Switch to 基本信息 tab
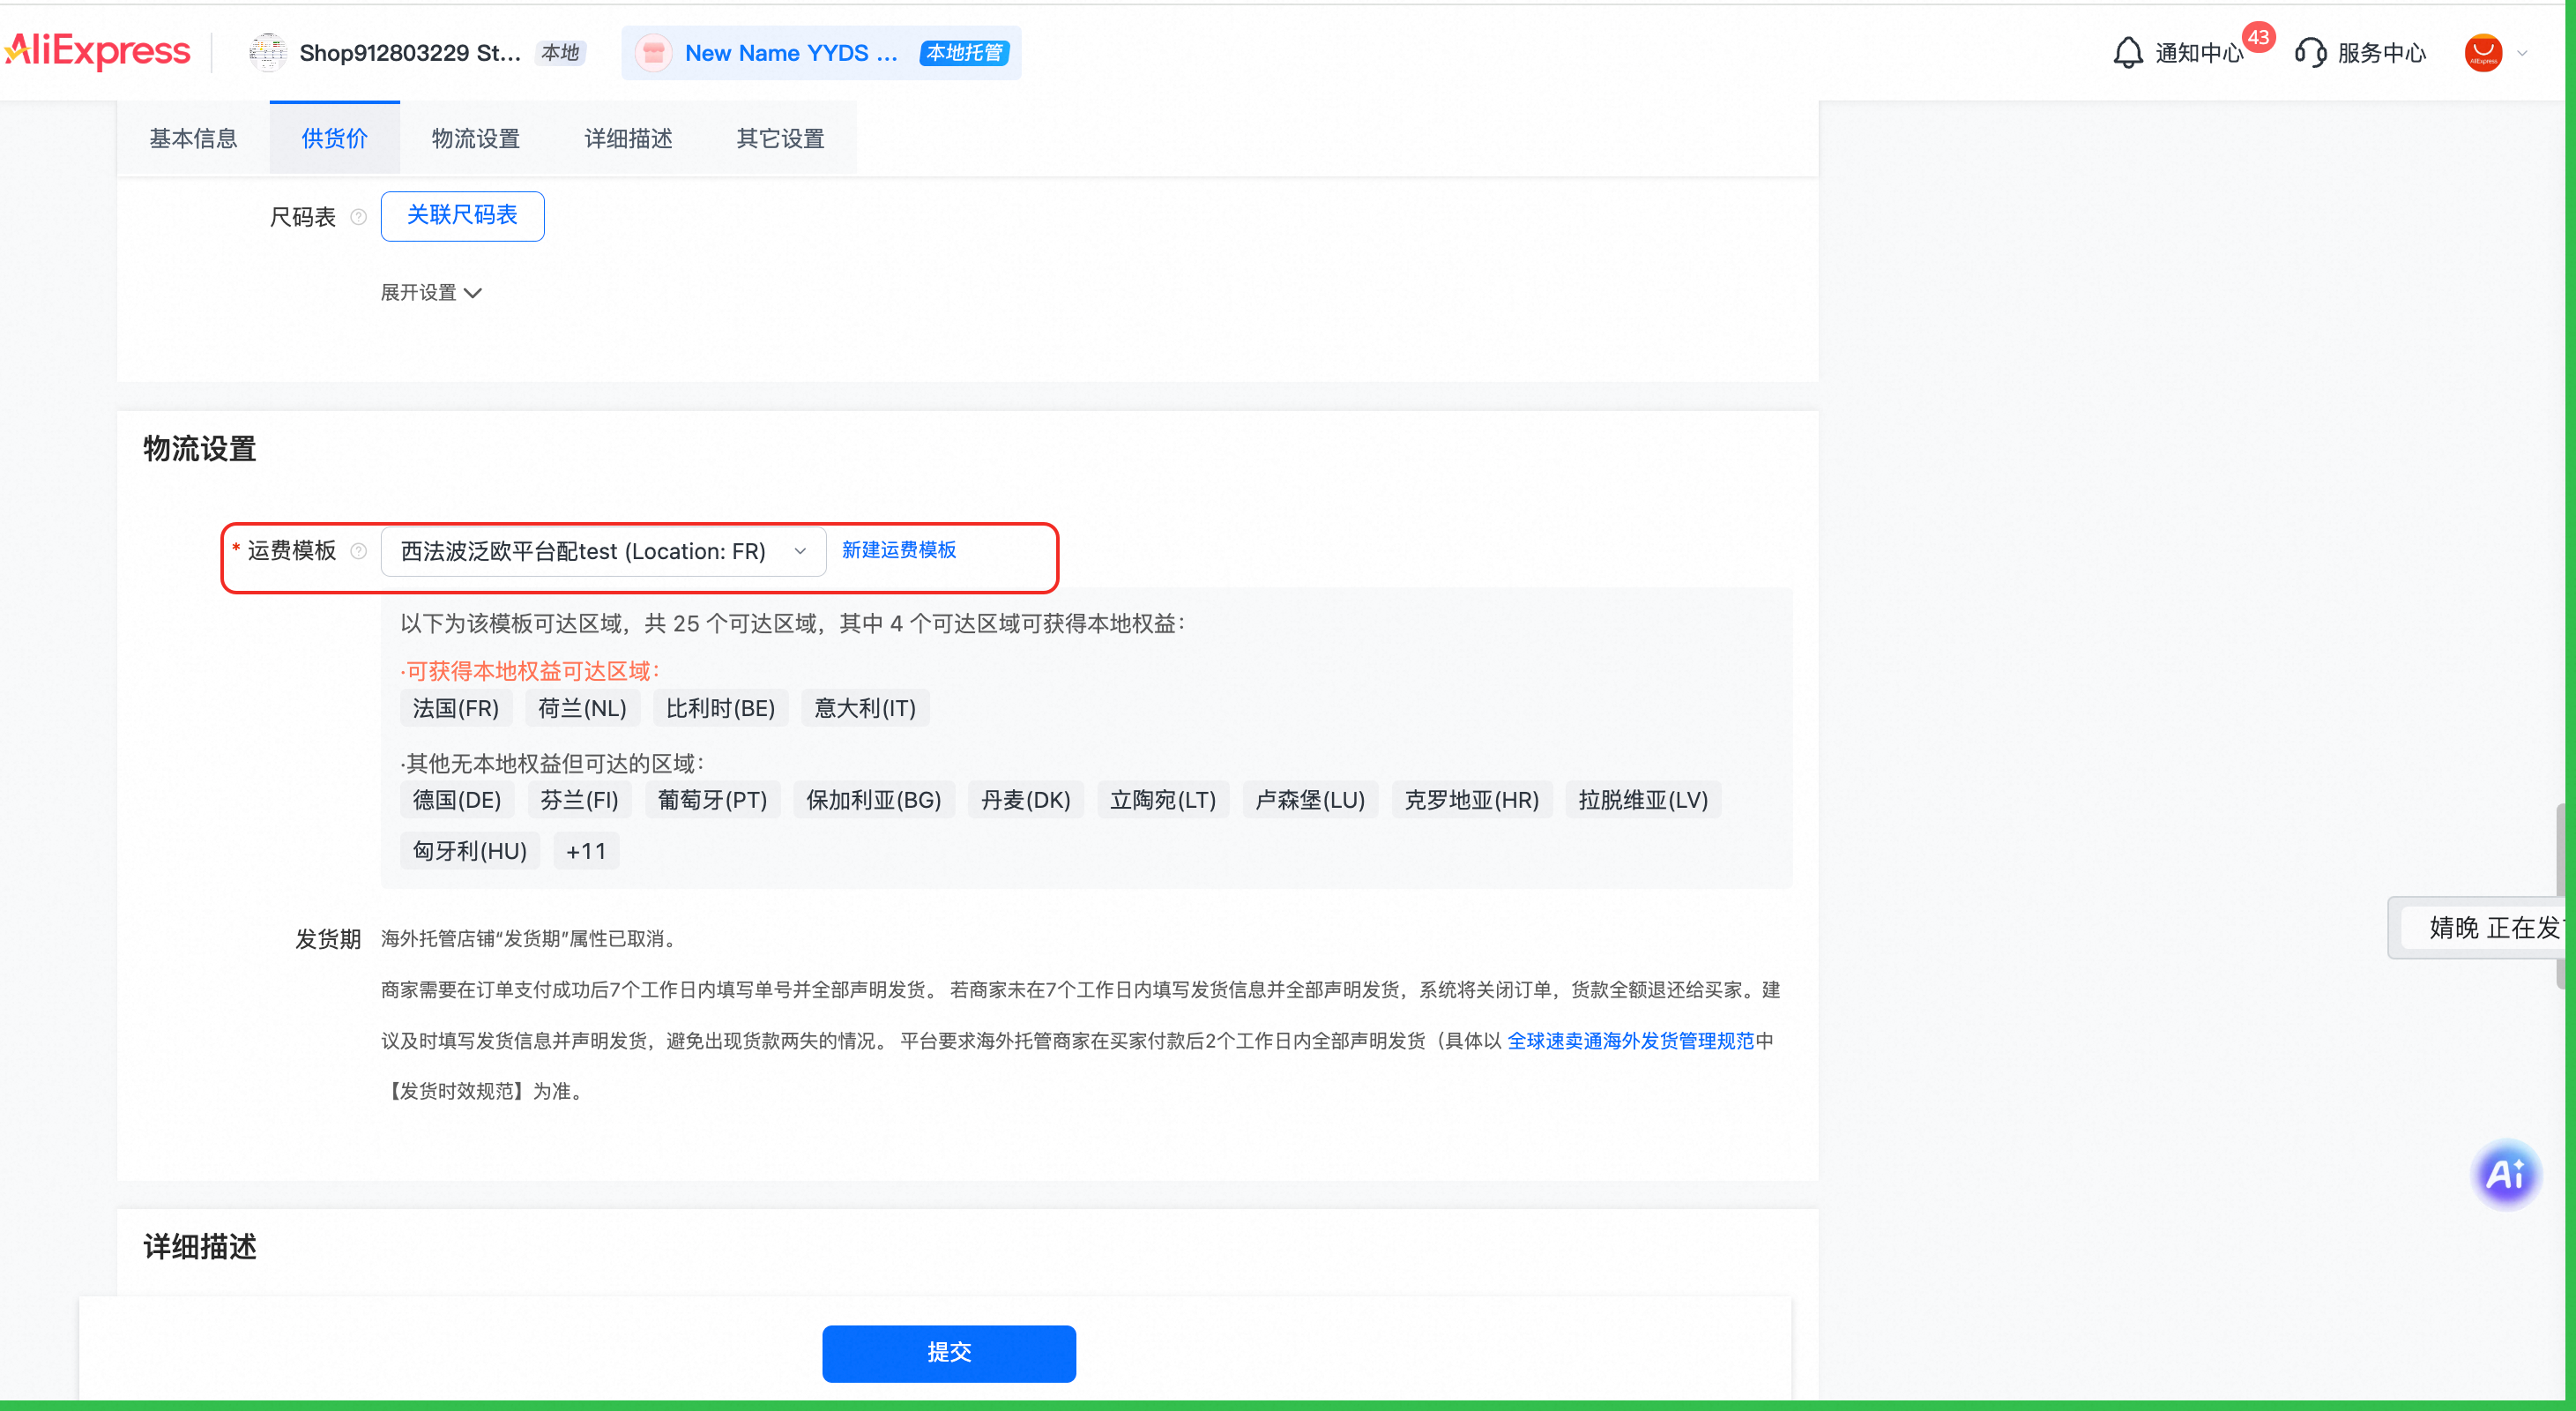 click(193, 138)
